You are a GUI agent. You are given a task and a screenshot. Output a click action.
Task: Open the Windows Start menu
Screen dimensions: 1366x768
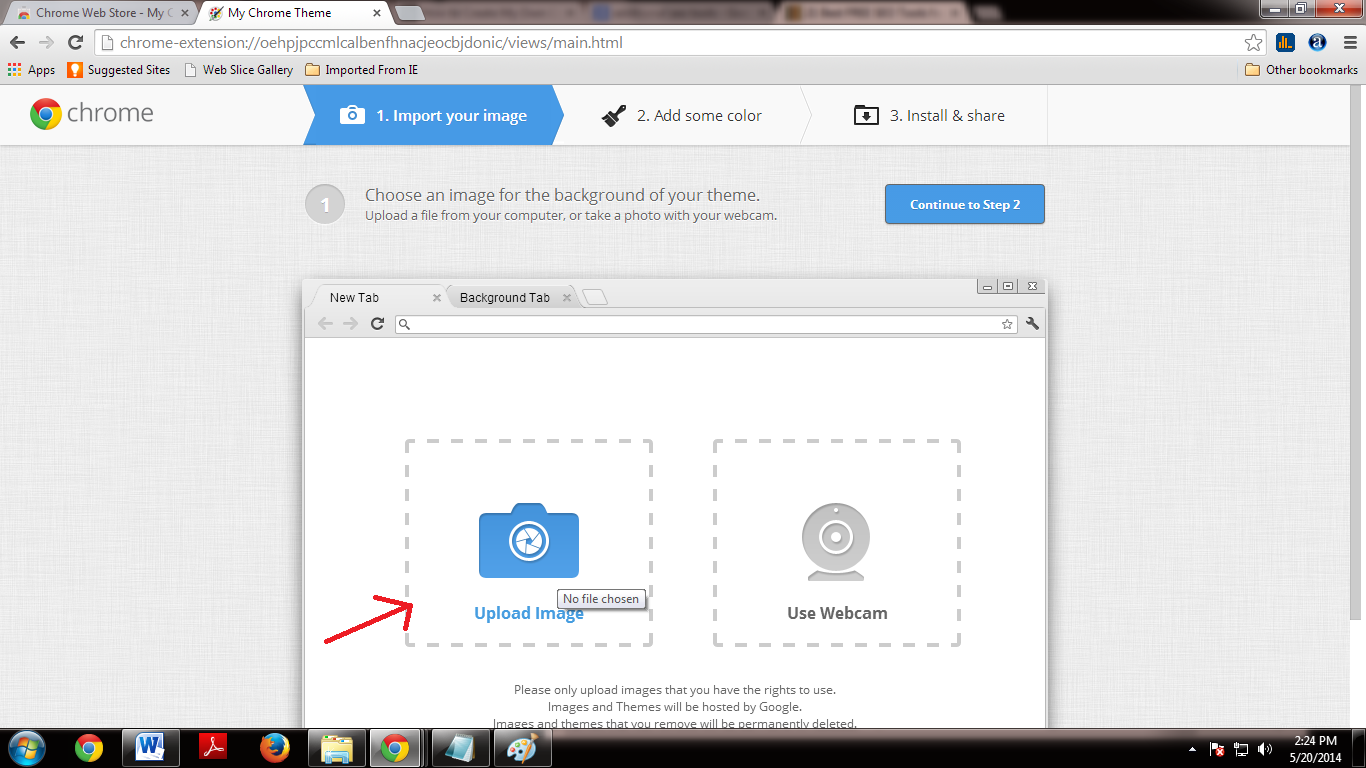click(26, 748)
